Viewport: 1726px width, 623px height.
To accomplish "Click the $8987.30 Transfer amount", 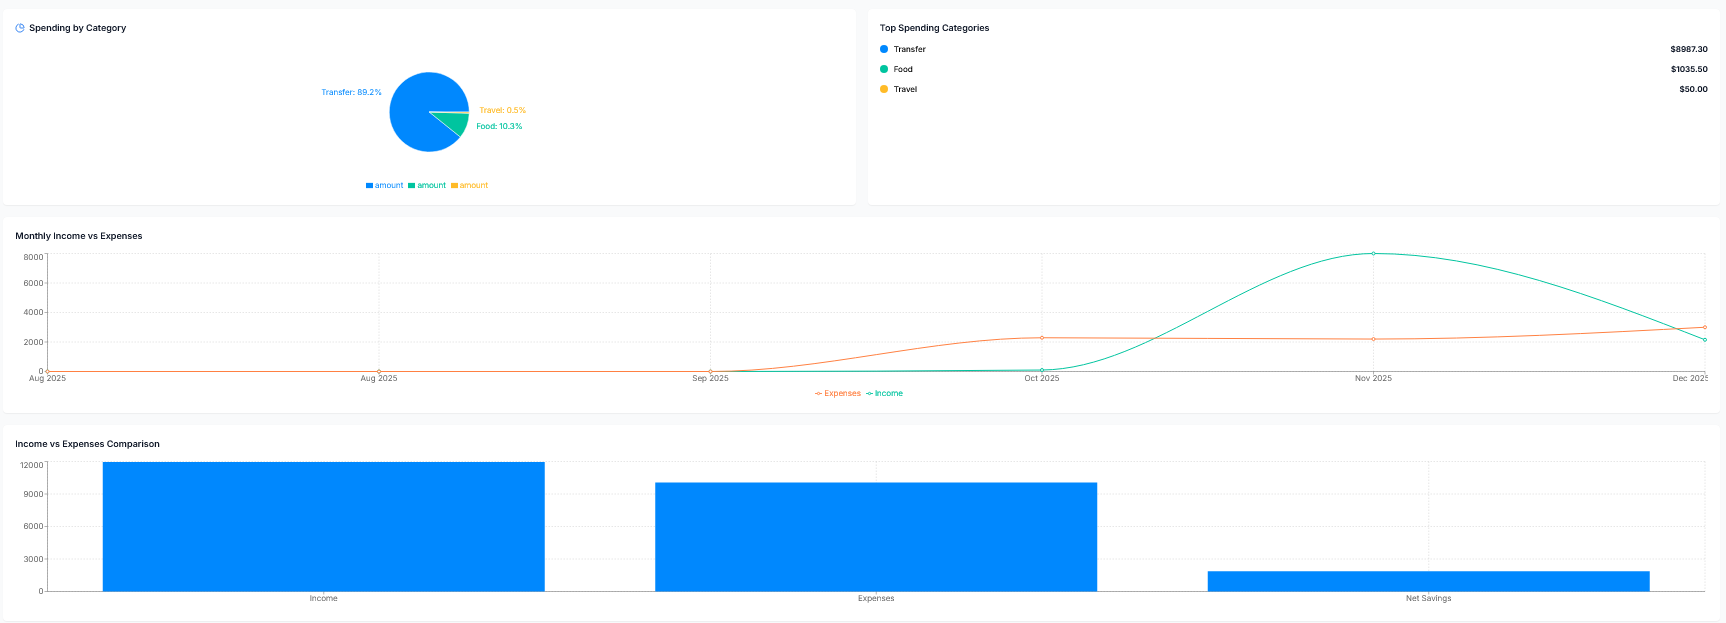I will click(1688, 49).
